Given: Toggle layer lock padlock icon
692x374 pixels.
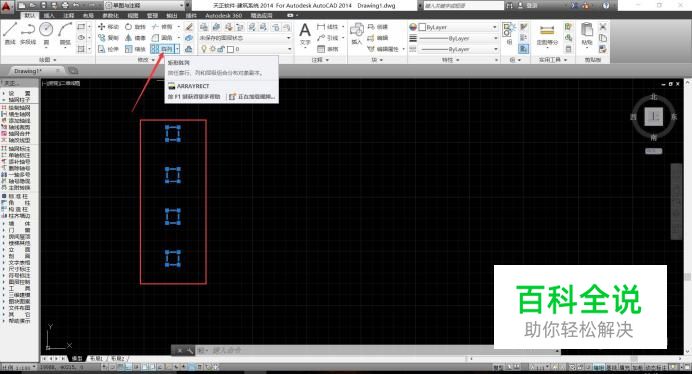Looking at the screenshot, I should click(x=221, y=49).
